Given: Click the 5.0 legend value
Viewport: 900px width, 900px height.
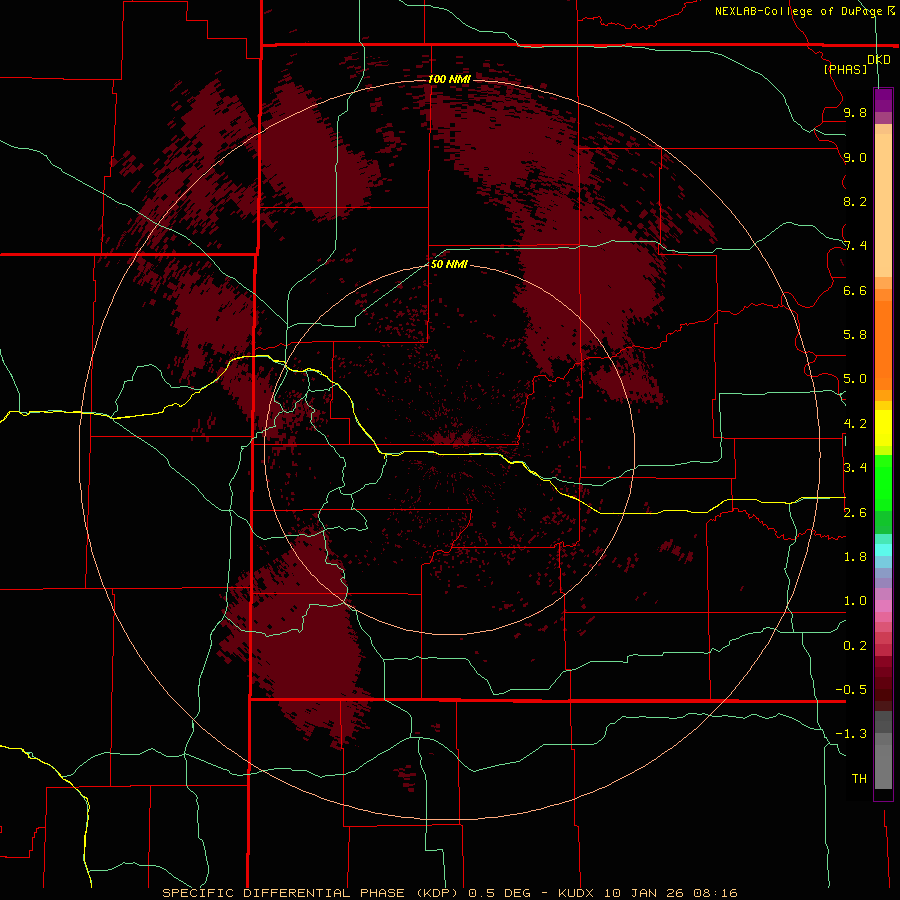Looking at the screenshot, I should click(x=855, y=379).
